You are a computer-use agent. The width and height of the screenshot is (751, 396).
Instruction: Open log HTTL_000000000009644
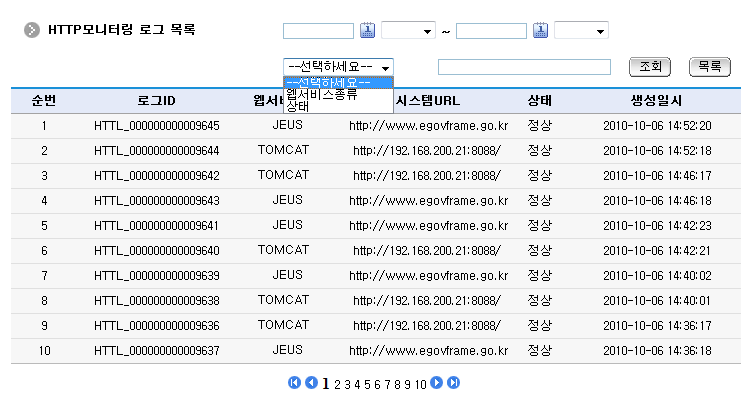pos(157,151)
